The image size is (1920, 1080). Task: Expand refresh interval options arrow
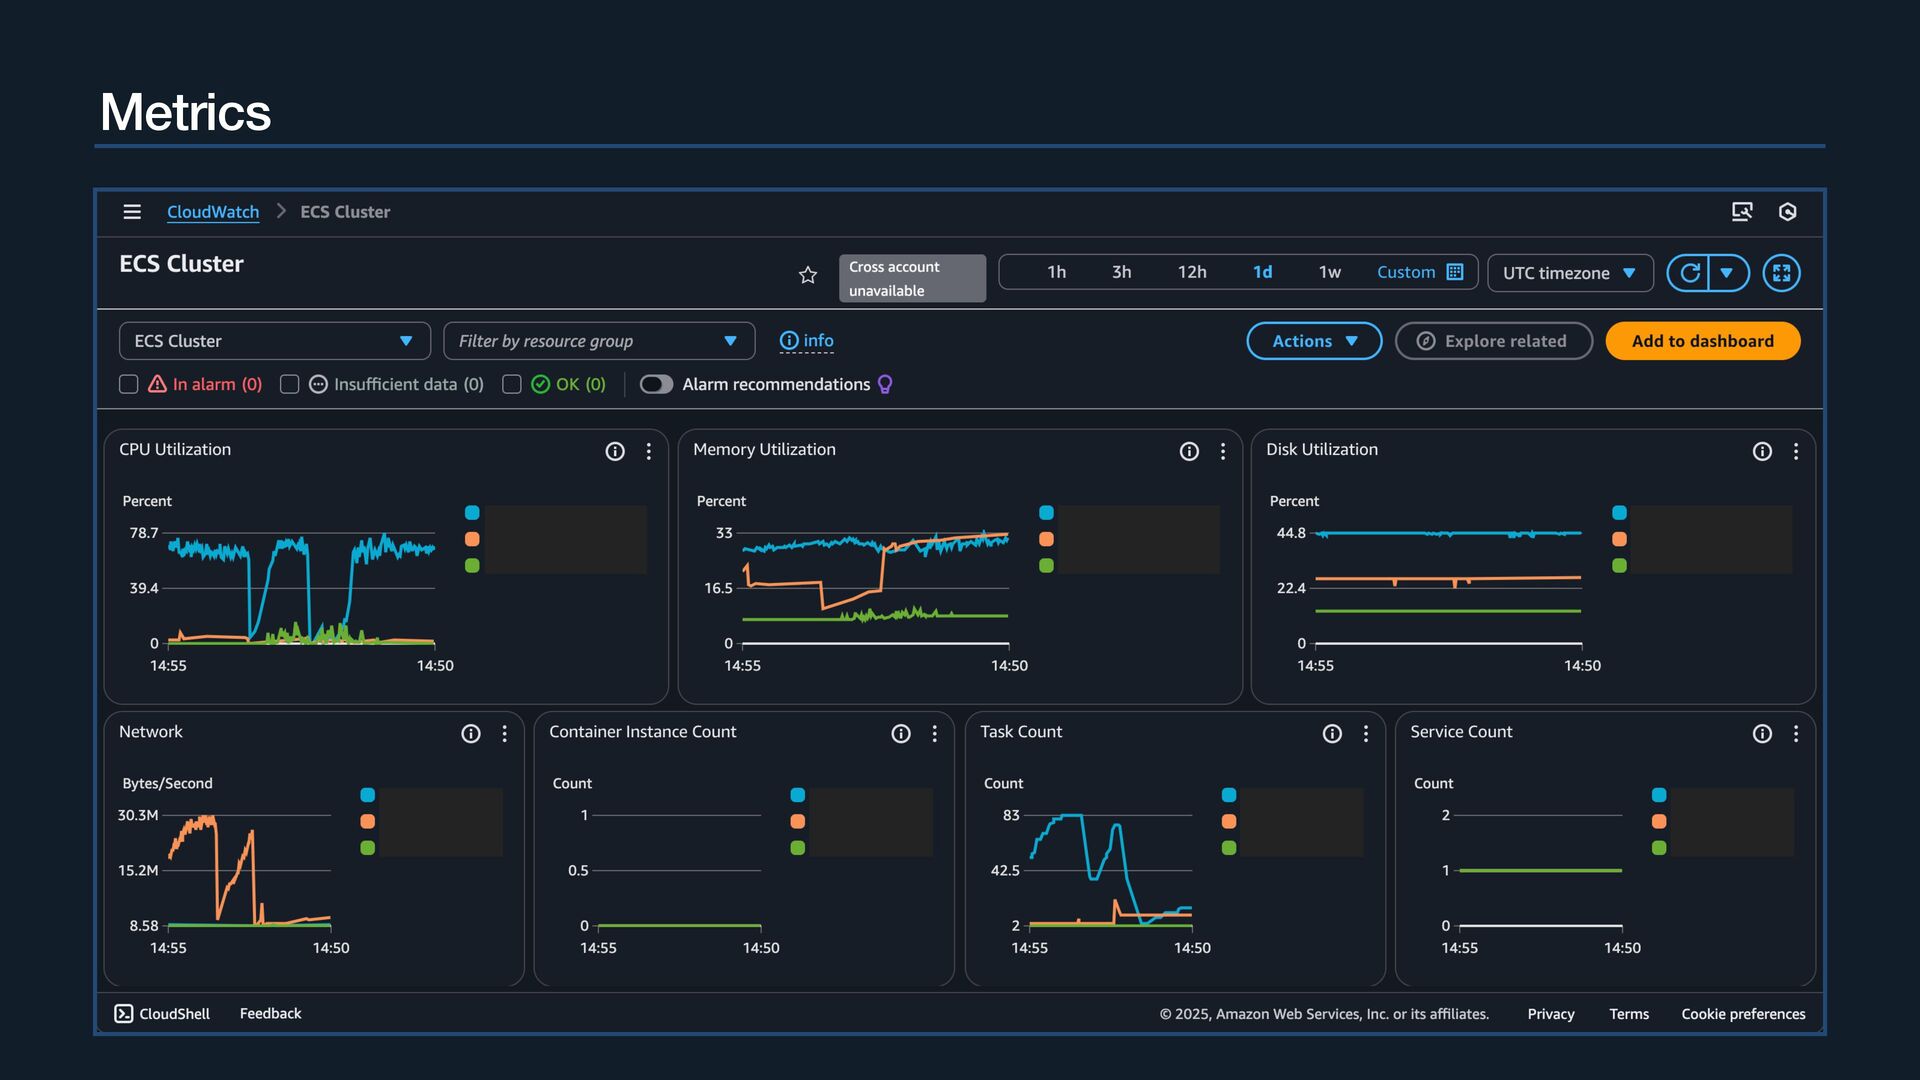coord(1728,273)
